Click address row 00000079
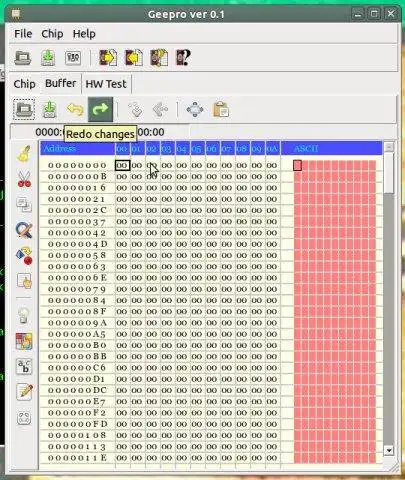 (x=77, y=289)
